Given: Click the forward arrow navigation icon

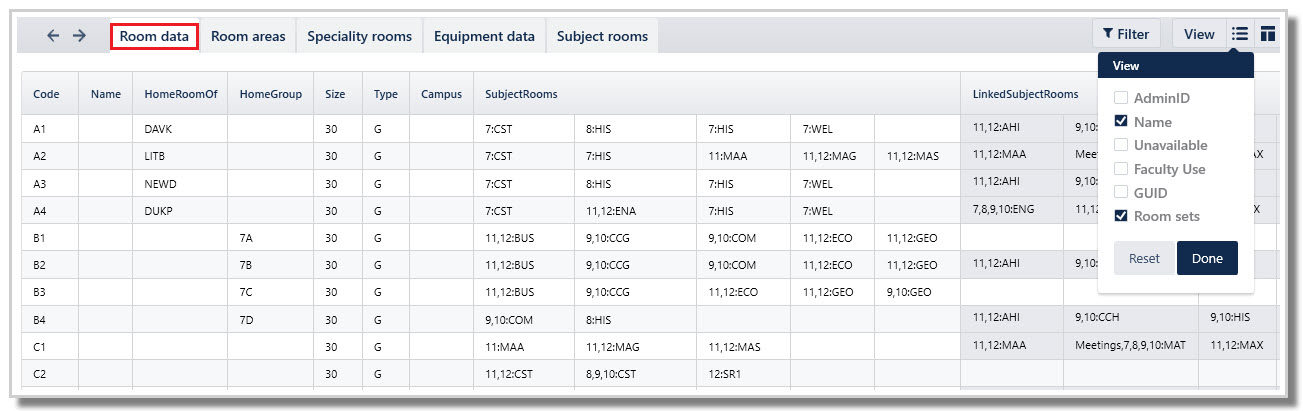Looking at the screenshot, I should click(x=79, y=35).
